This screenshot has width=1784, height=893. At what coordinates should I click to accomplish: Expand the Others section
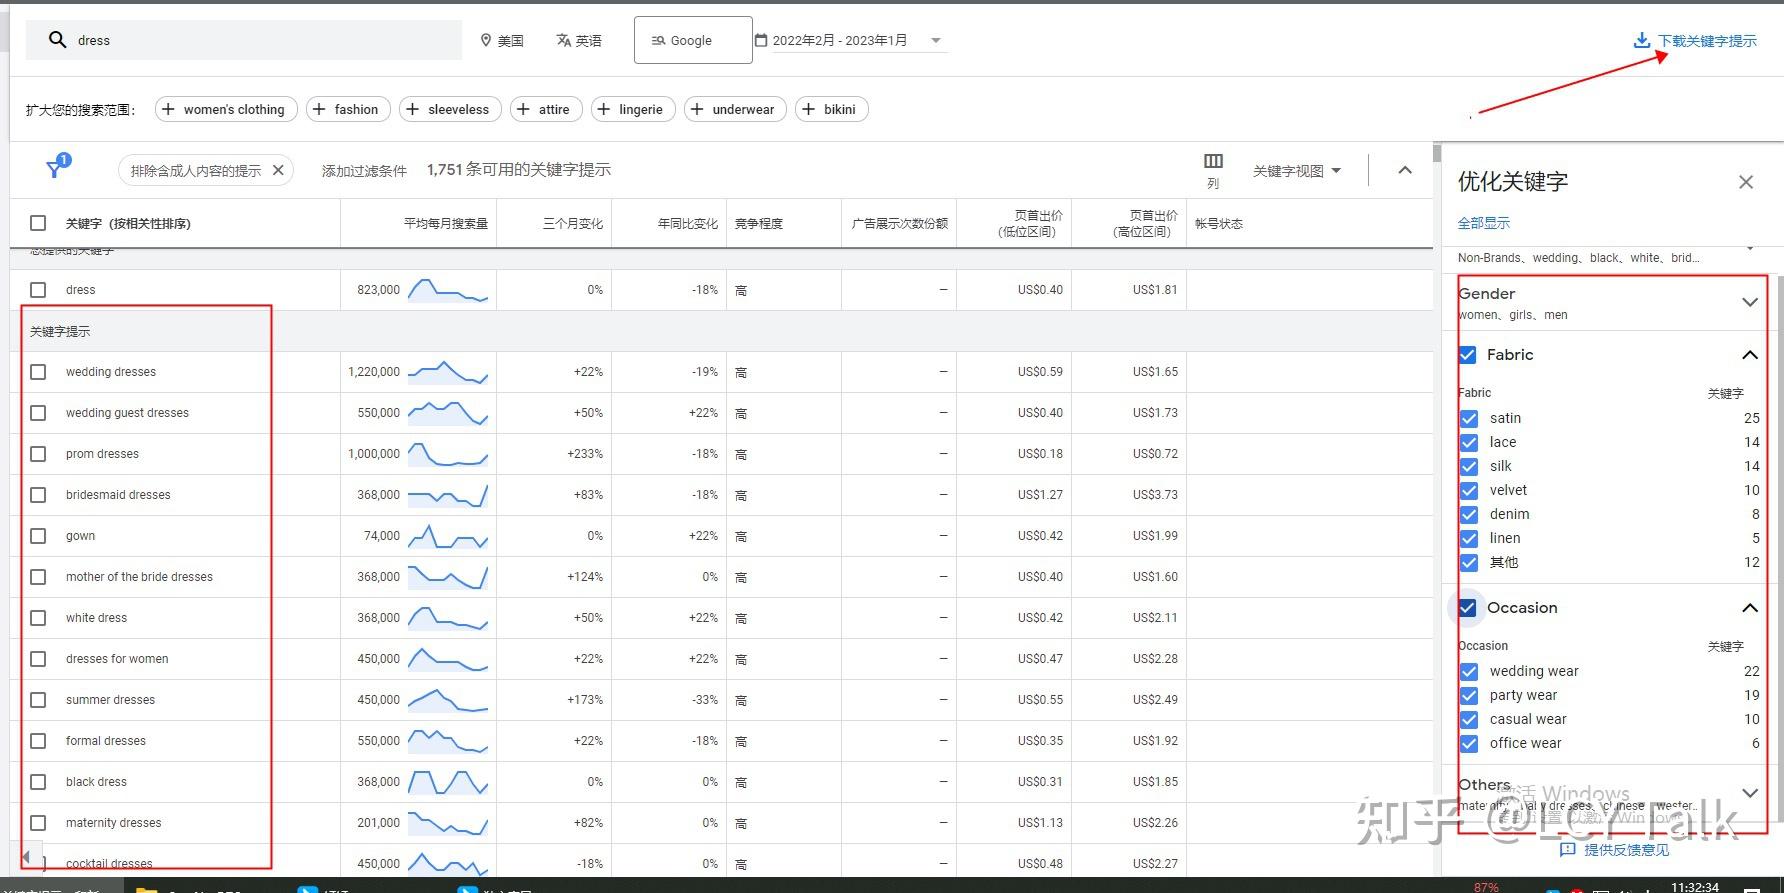pyautogui.click(x=1750, y=793)
